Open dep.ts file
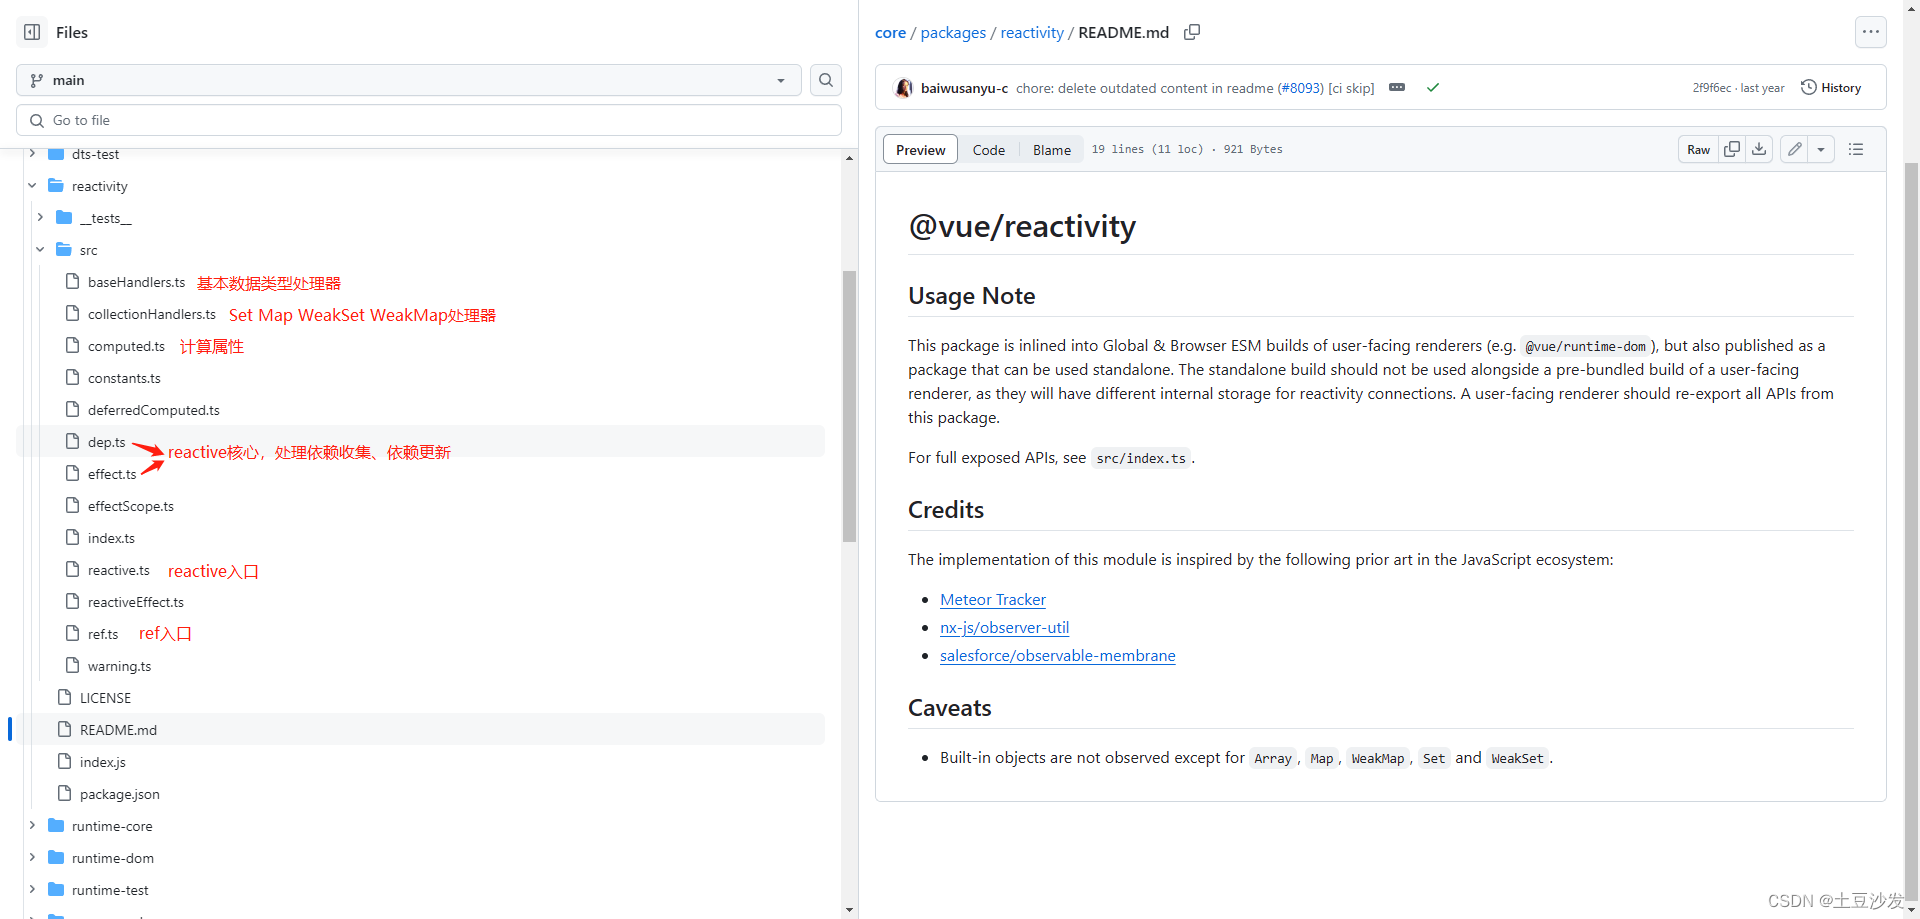Viewport: 1920px width, 919px height. click(106, 442)
